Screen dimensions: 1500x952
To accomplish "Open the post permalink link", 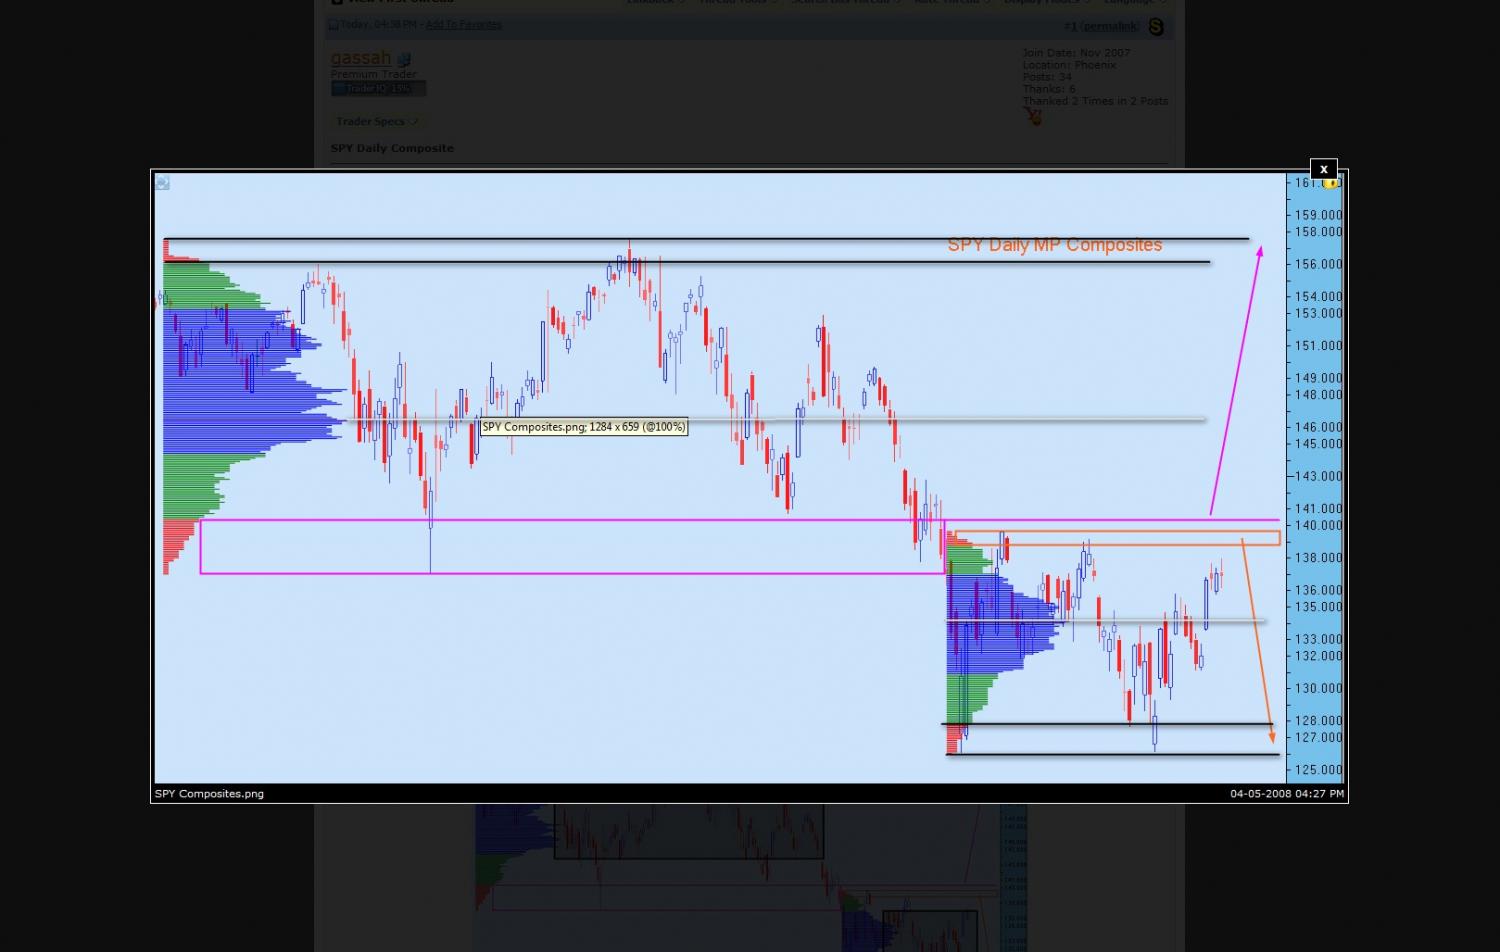I will tap(1110, 26).
